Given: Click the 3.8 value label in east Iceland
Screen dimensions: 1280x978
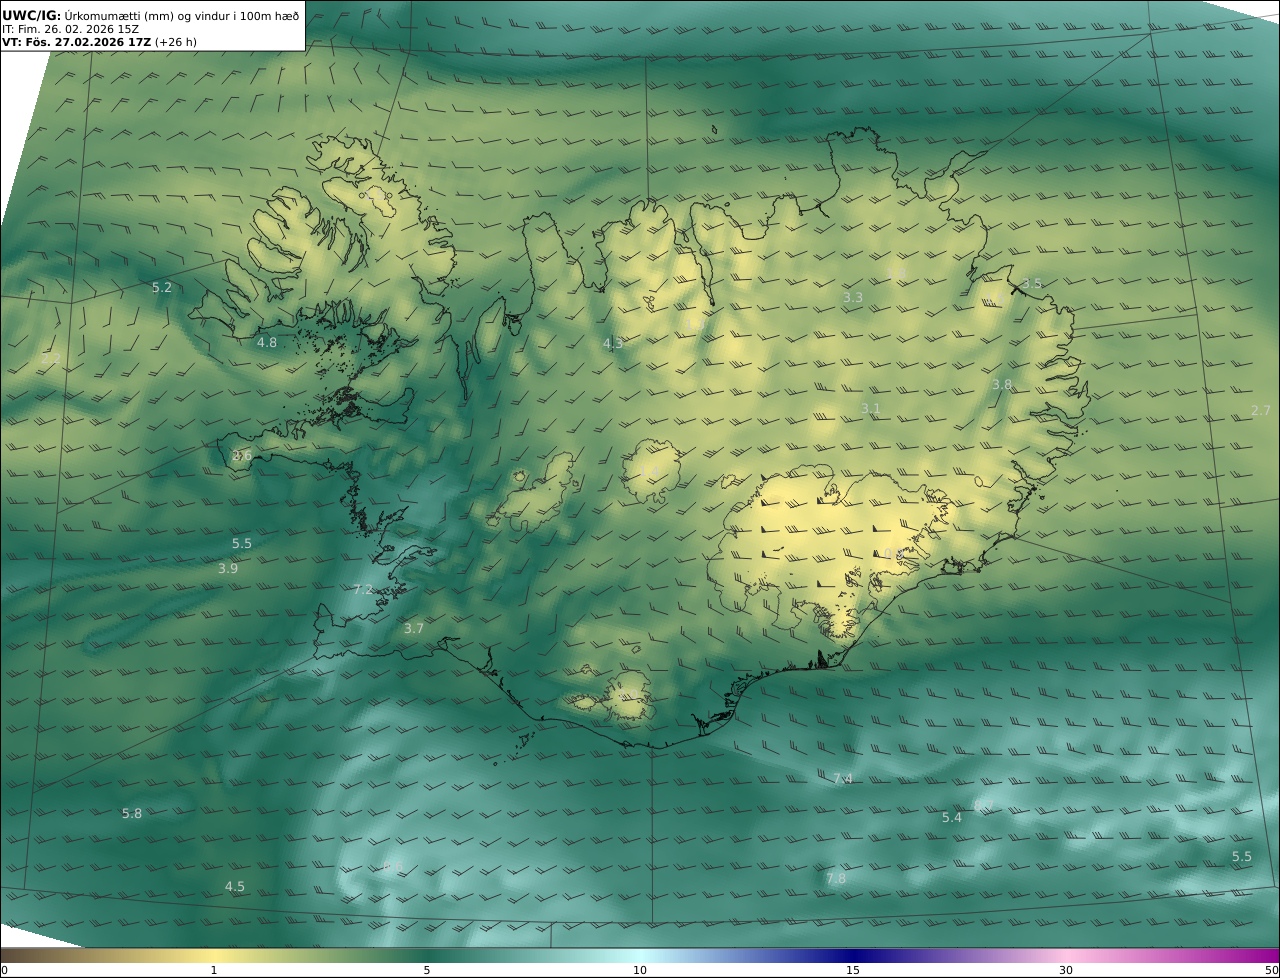Looking at the screenshot, I should 1002,385.
